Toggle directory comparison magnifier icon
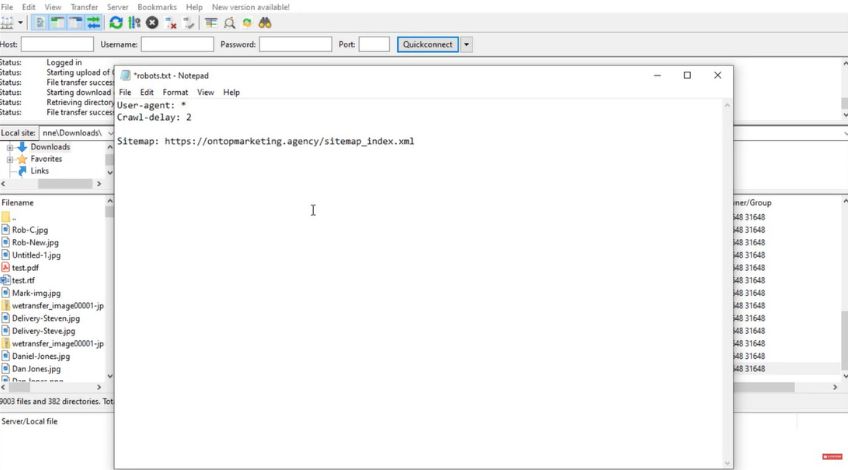Image resolution: width=848 pixels, height=470 pixels. point(229,23)
